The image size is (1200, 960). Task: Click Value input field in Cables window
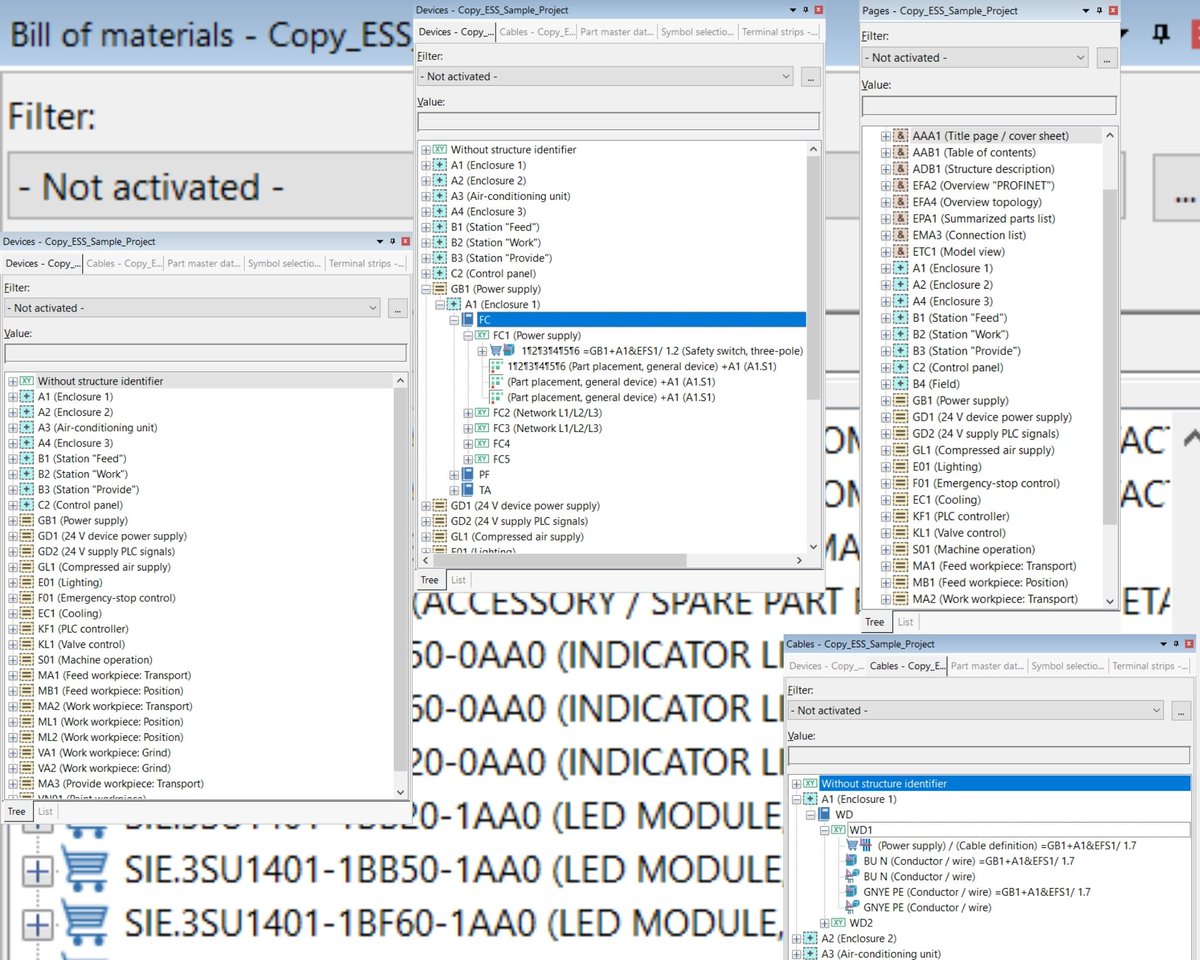(989, 755)
